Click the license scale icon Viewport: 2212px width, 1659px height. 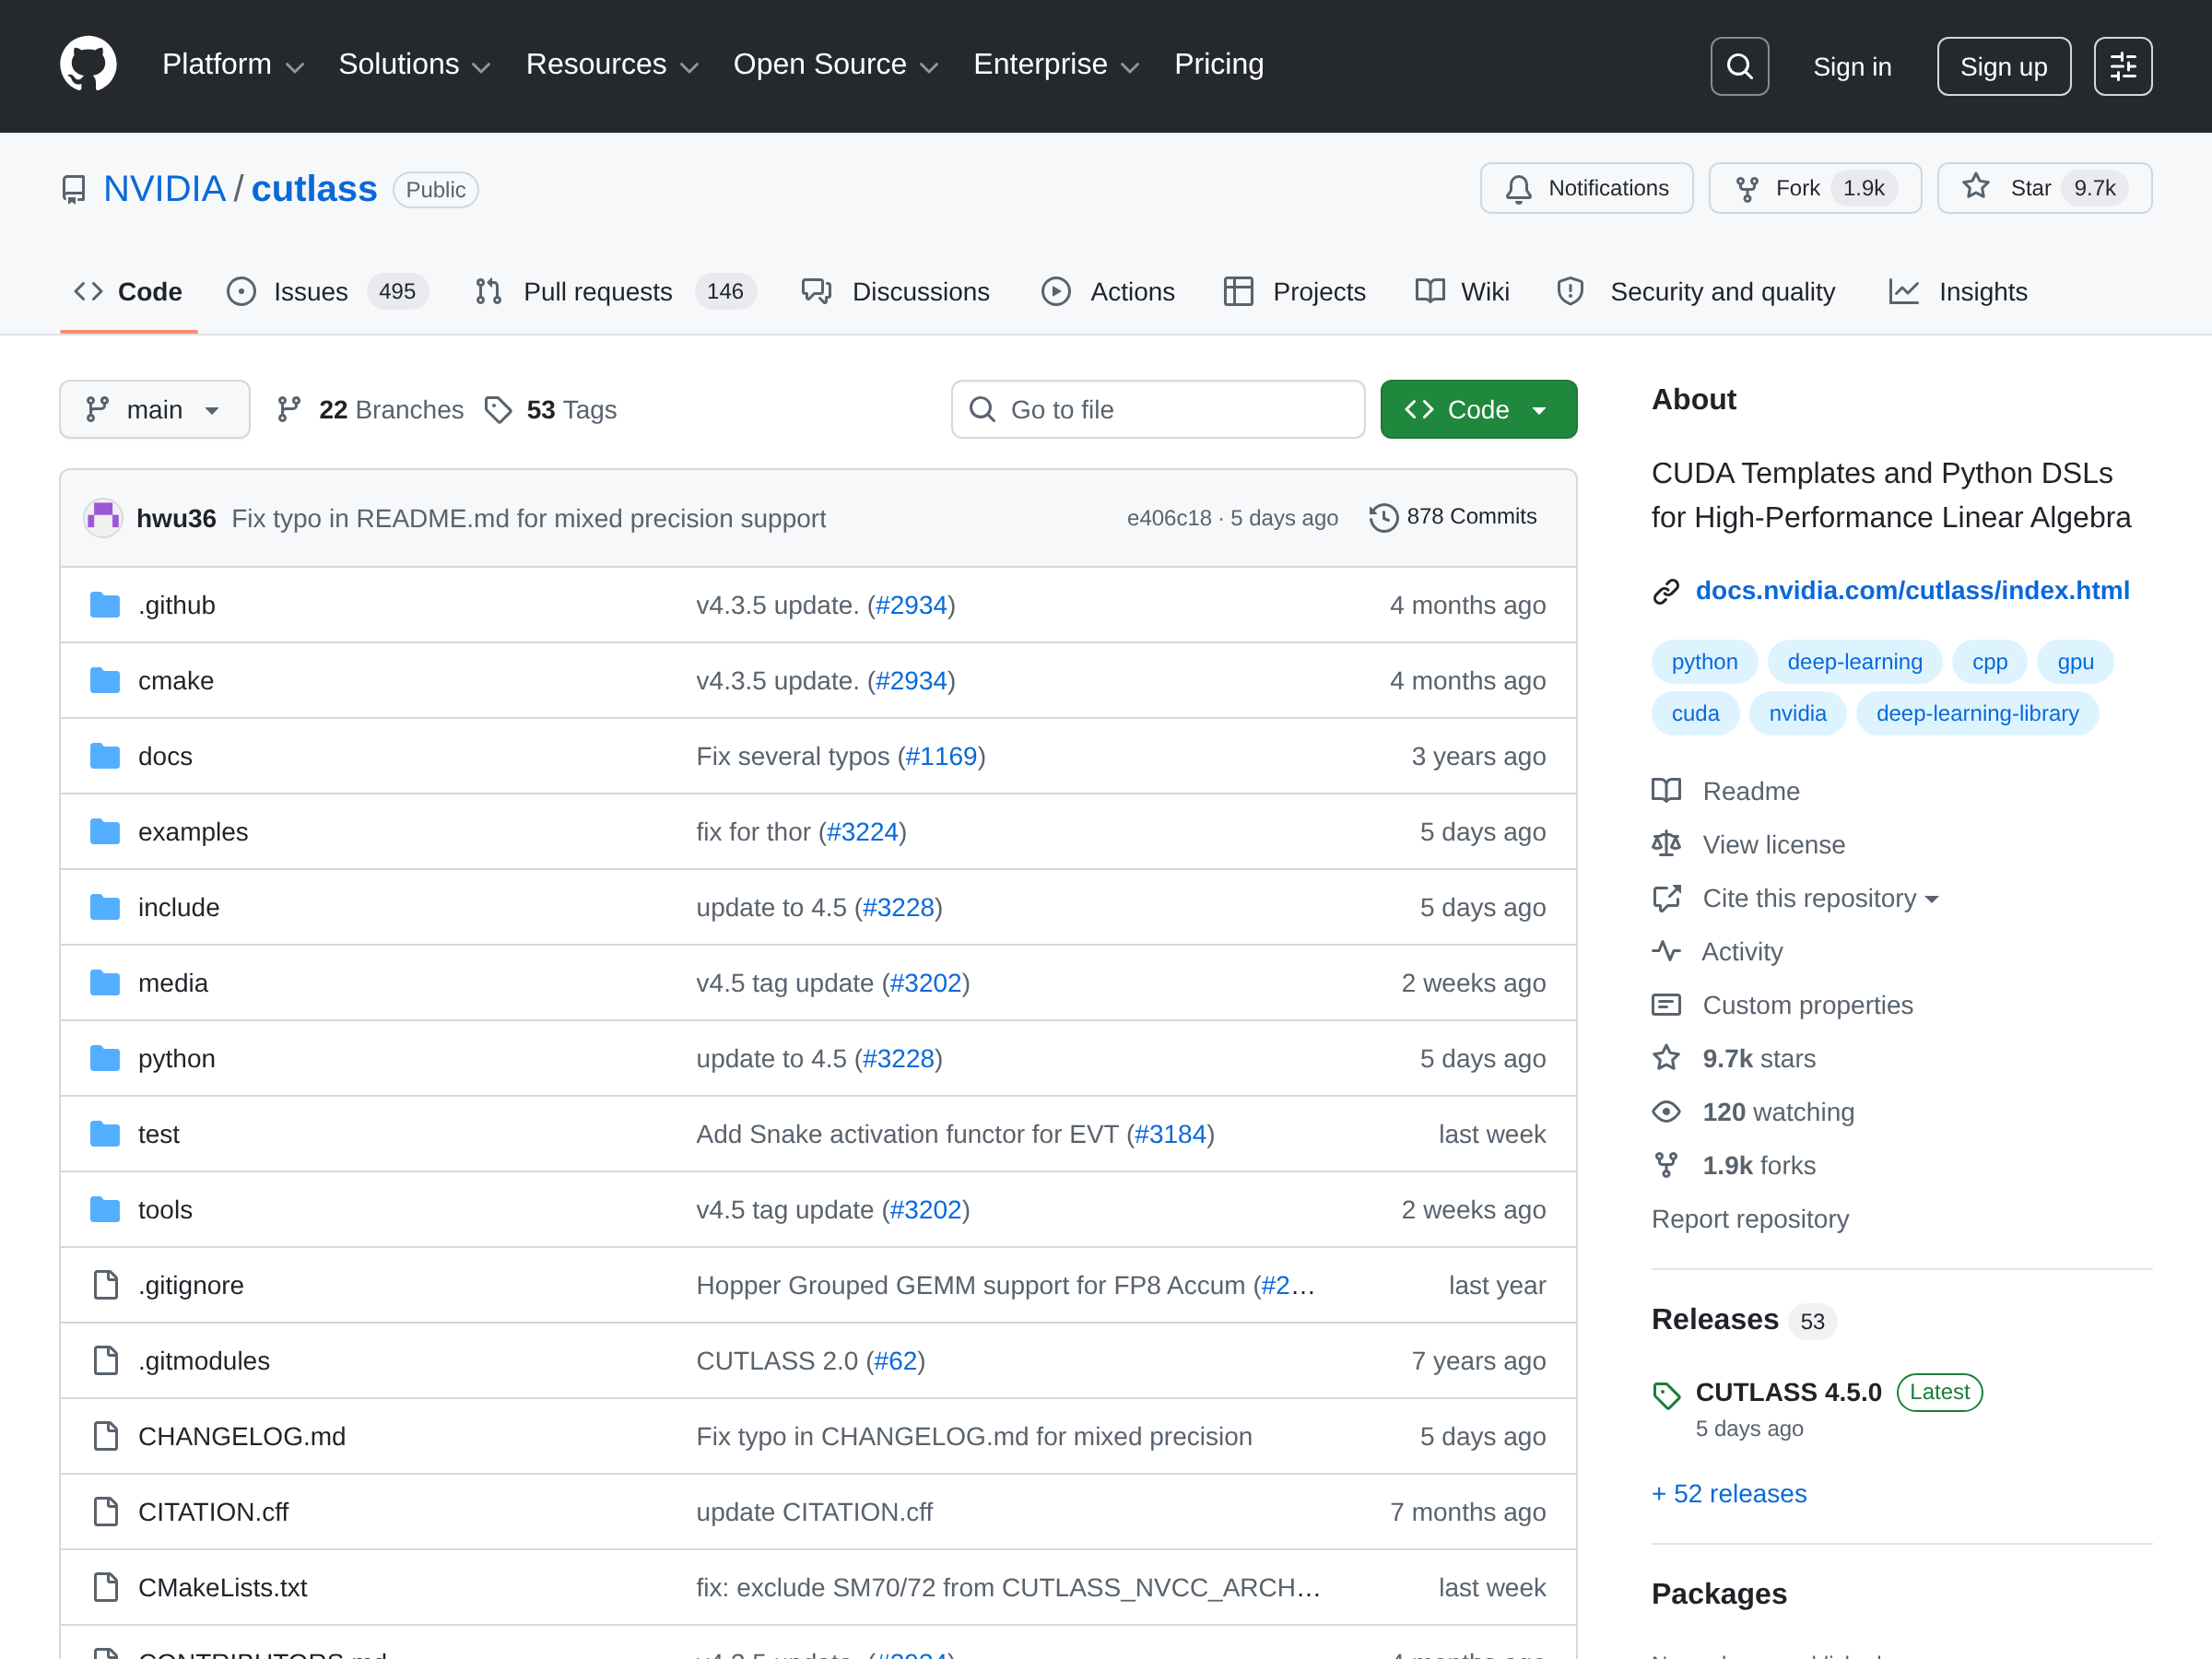click(x=1666, y=845)
